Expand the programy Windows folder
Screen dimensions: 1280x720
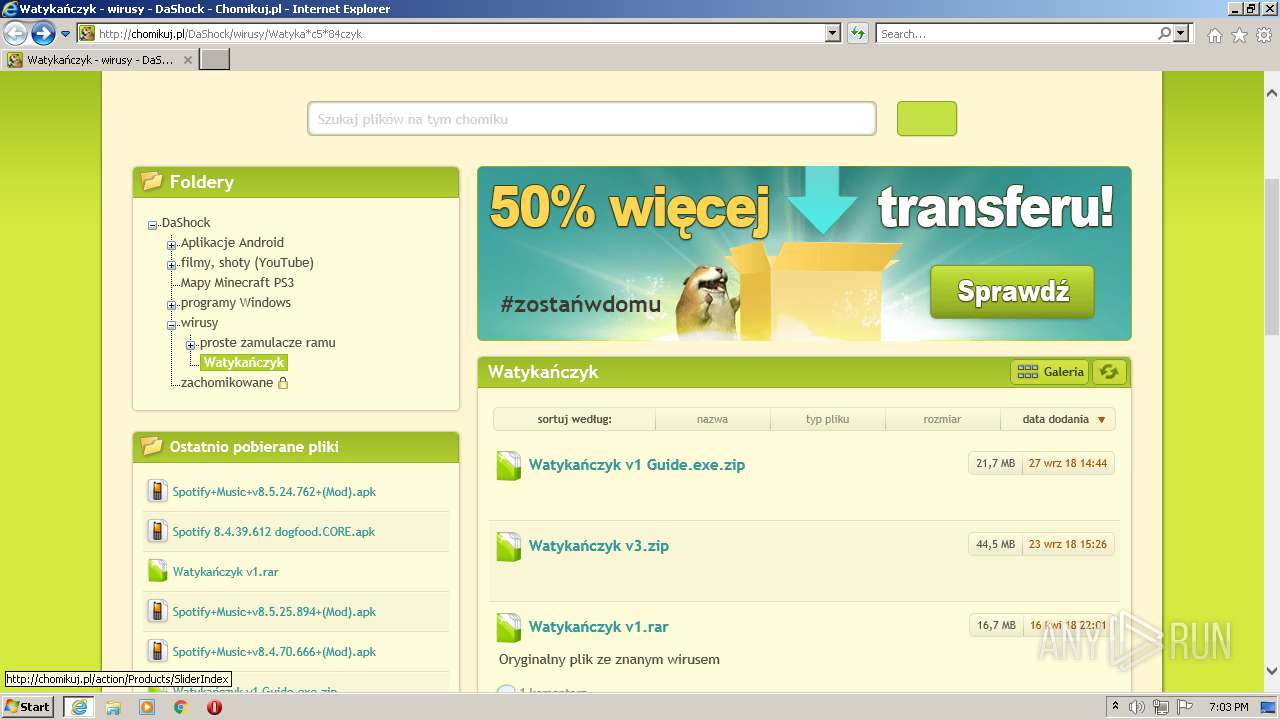pos(172,305)
